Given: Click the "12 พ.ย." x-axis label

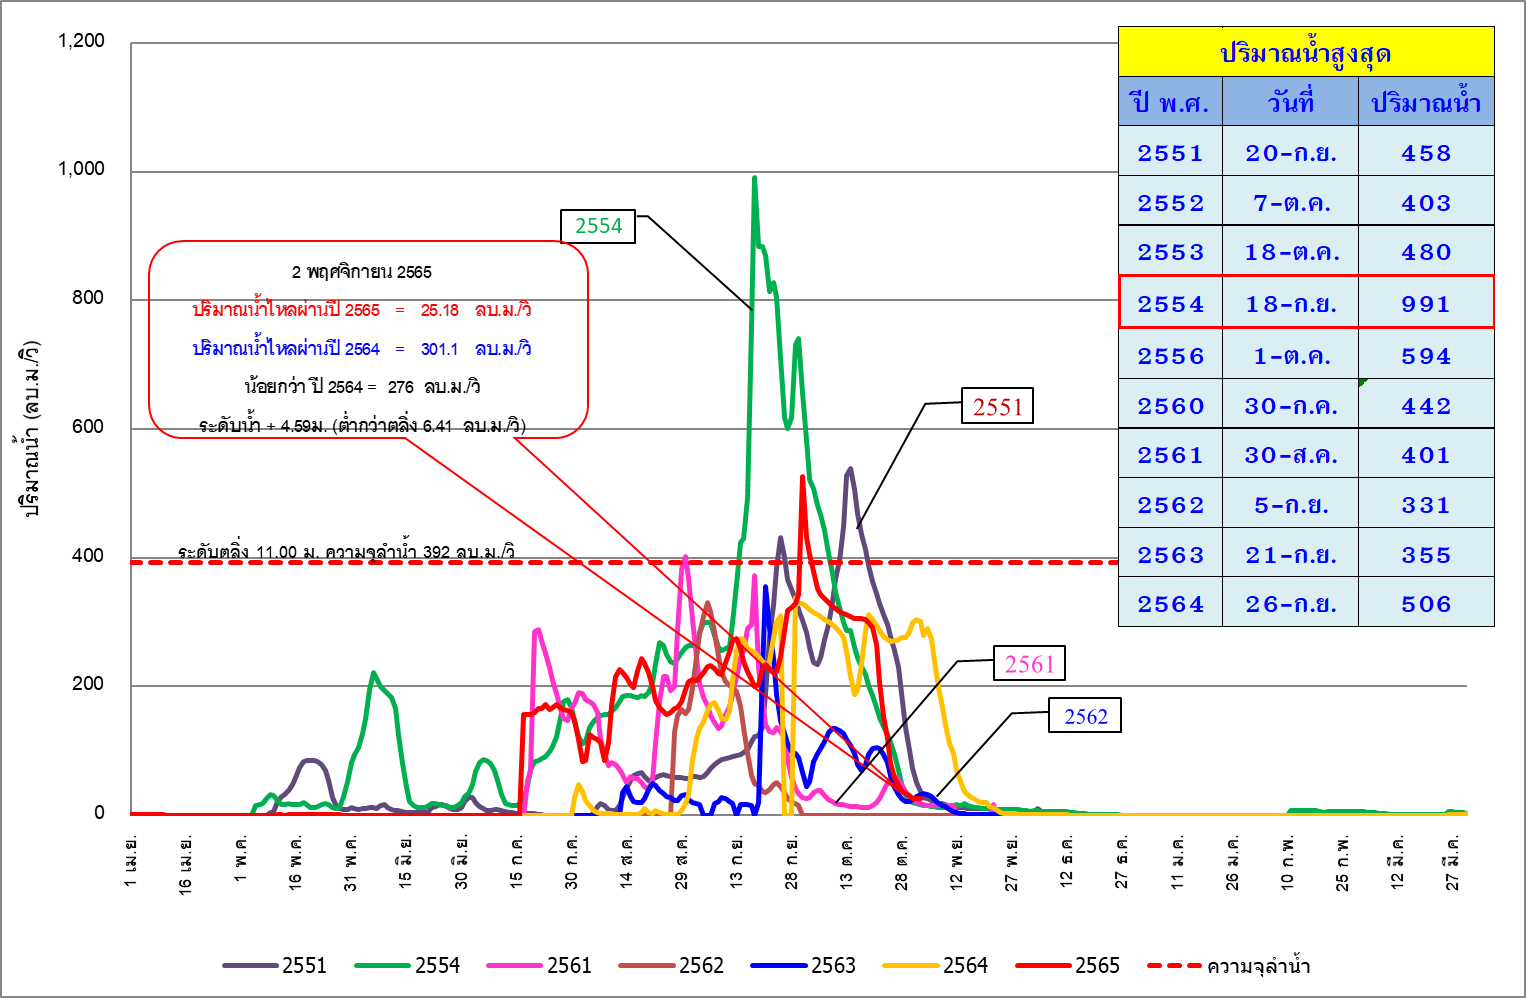Looking at the screenshot, I should click(x=957, y=864).
